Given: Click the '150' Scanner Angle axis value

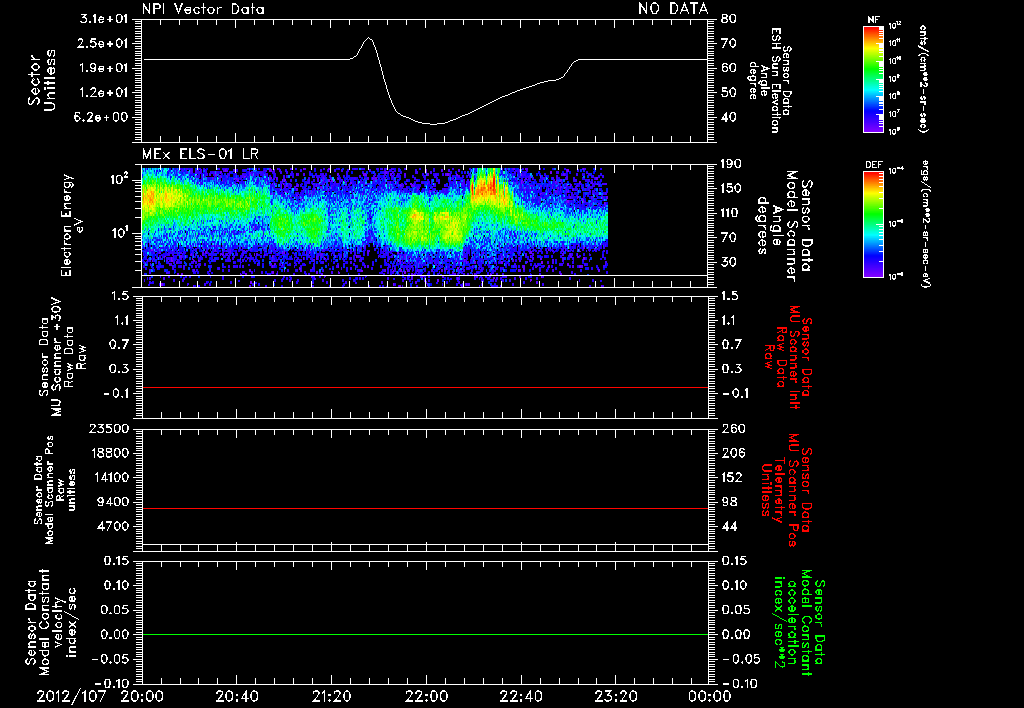Looking at the screenshot, I should tap(731, 188).
